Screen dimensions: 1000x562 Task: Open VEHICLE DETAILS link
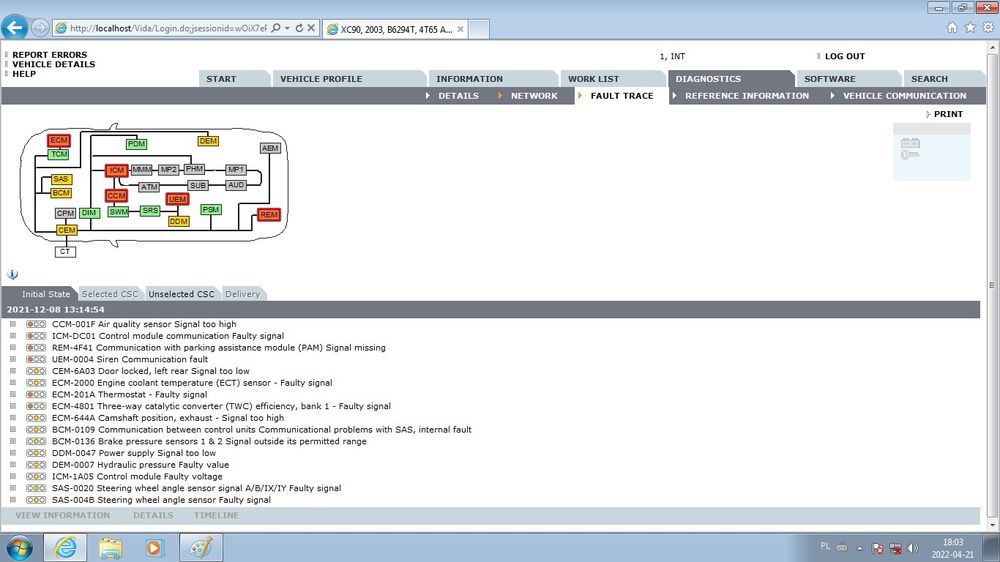tap(54, 64)
